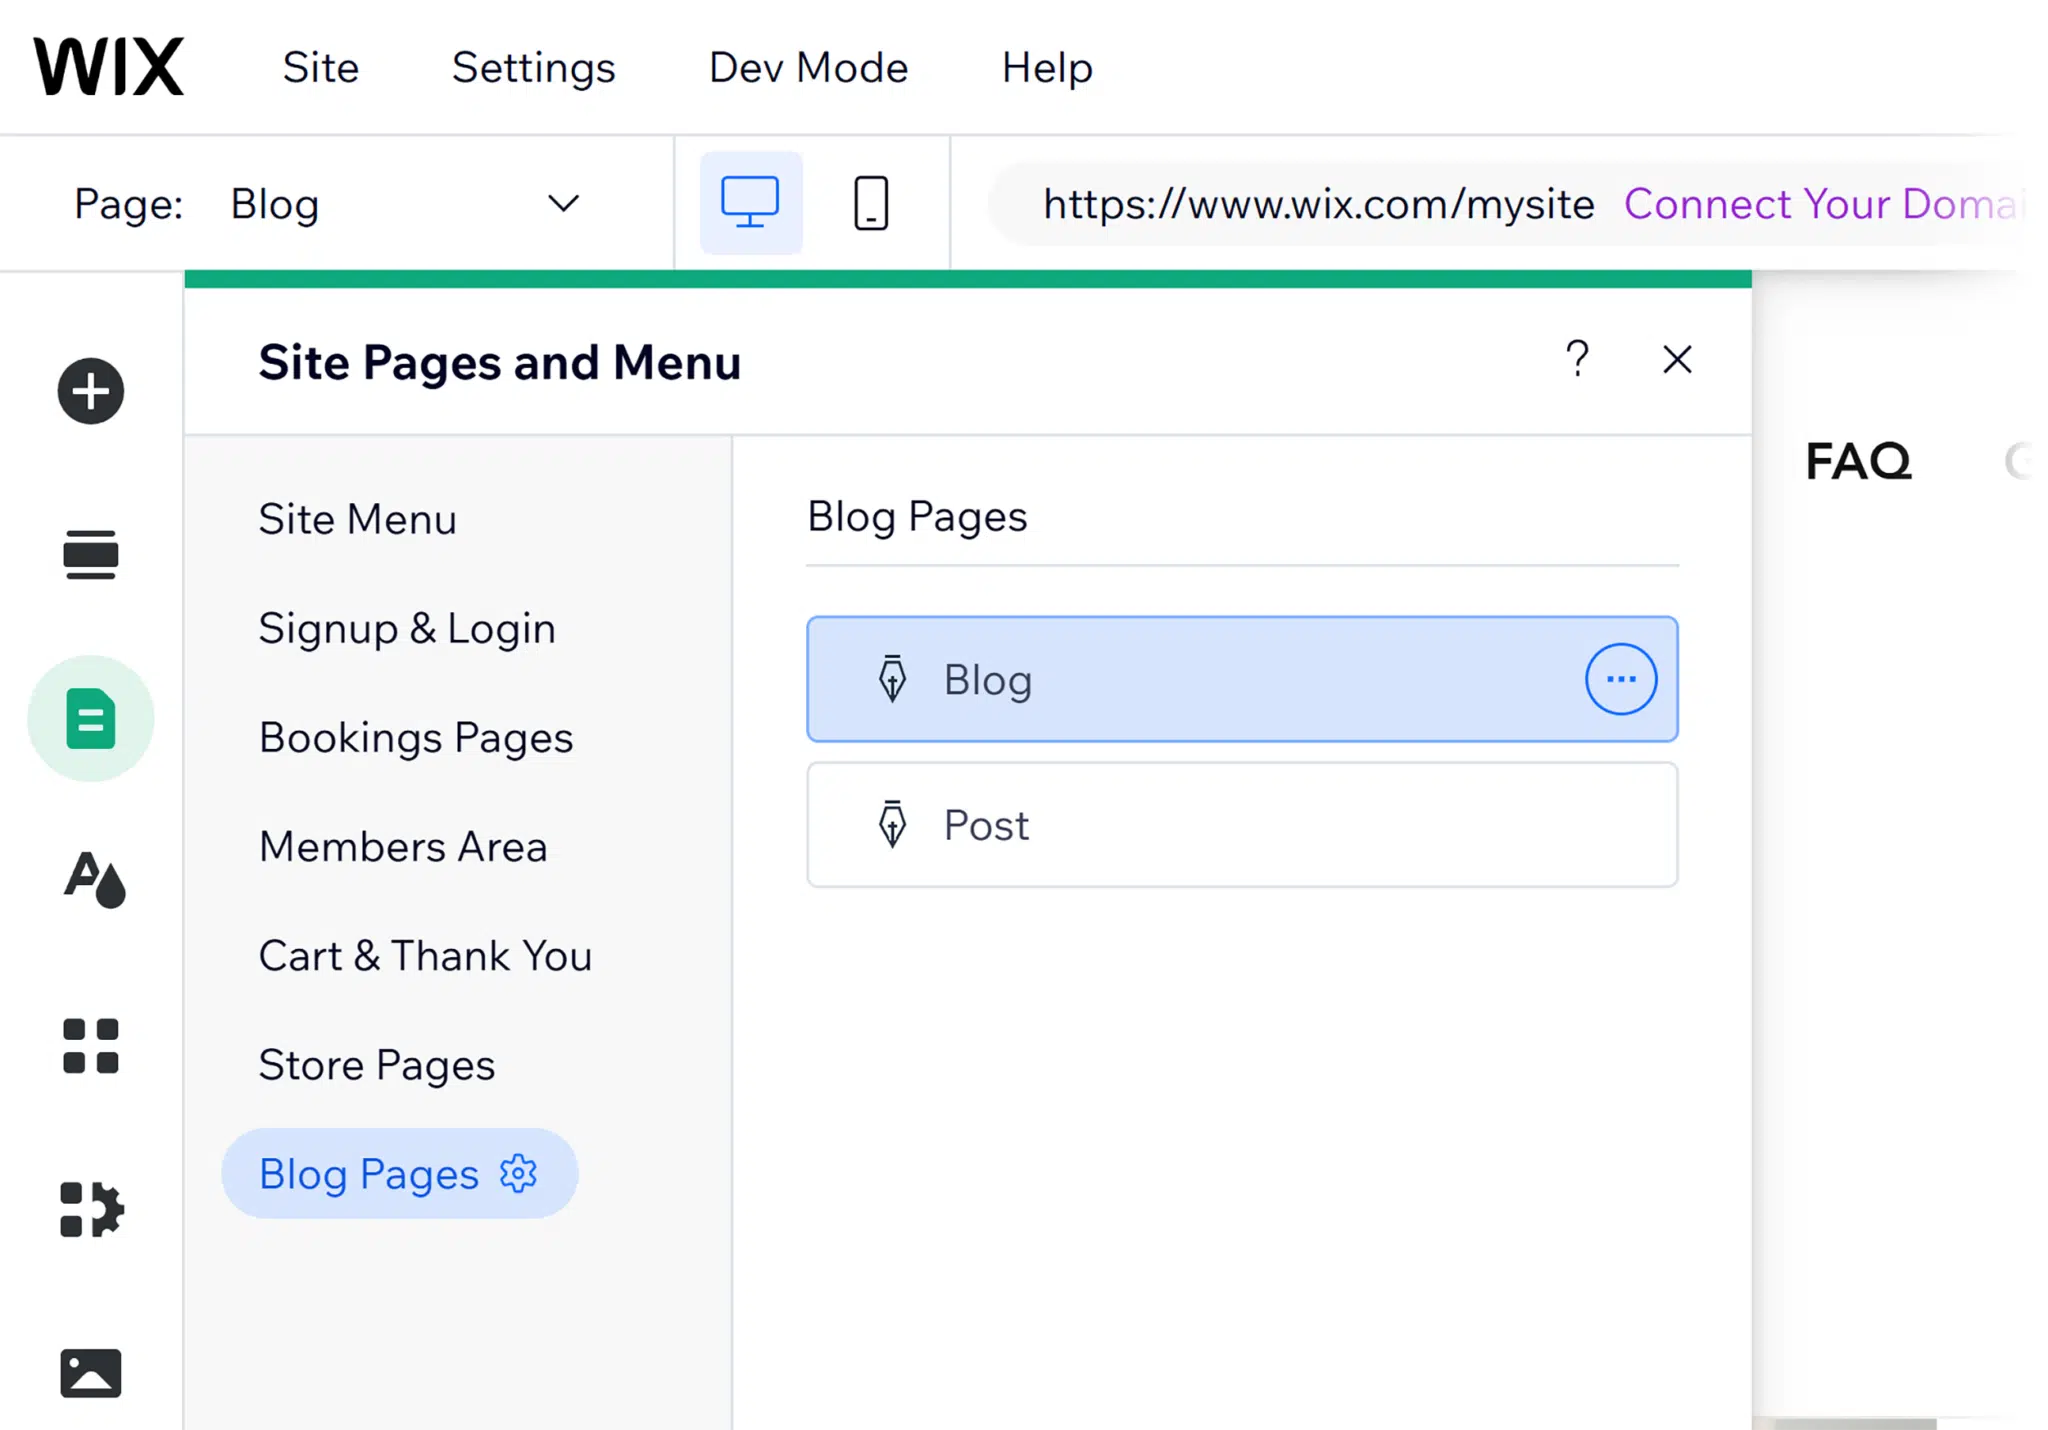2048x1430 pixels.
Task: Open the Add Elements plus icon
Action: click(x=91, y=391)
